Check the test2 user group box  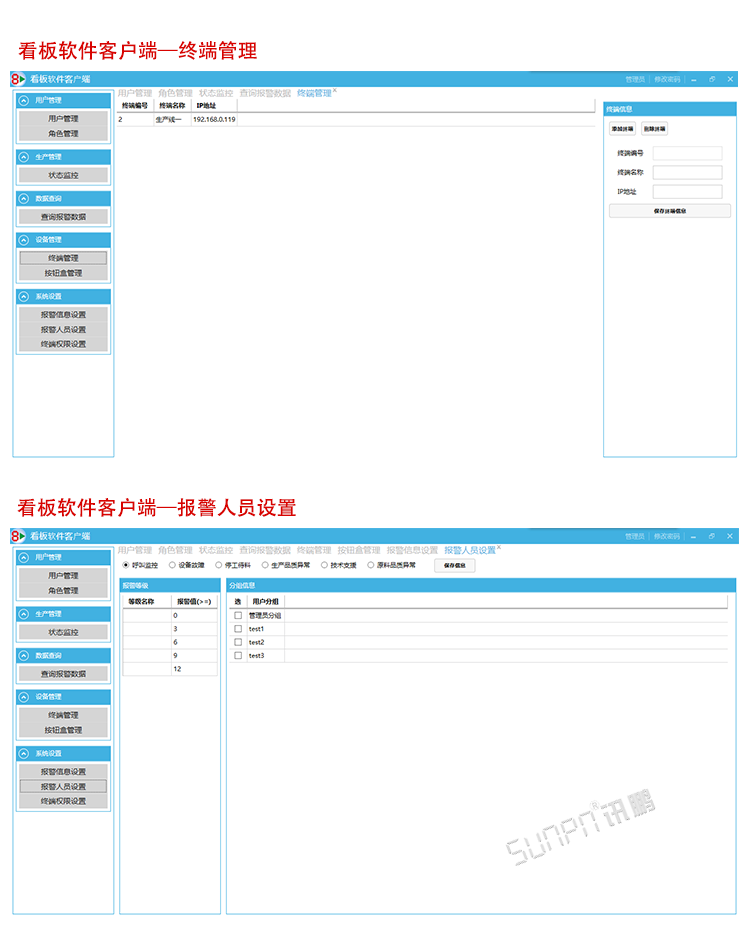[x=238, y=642]
